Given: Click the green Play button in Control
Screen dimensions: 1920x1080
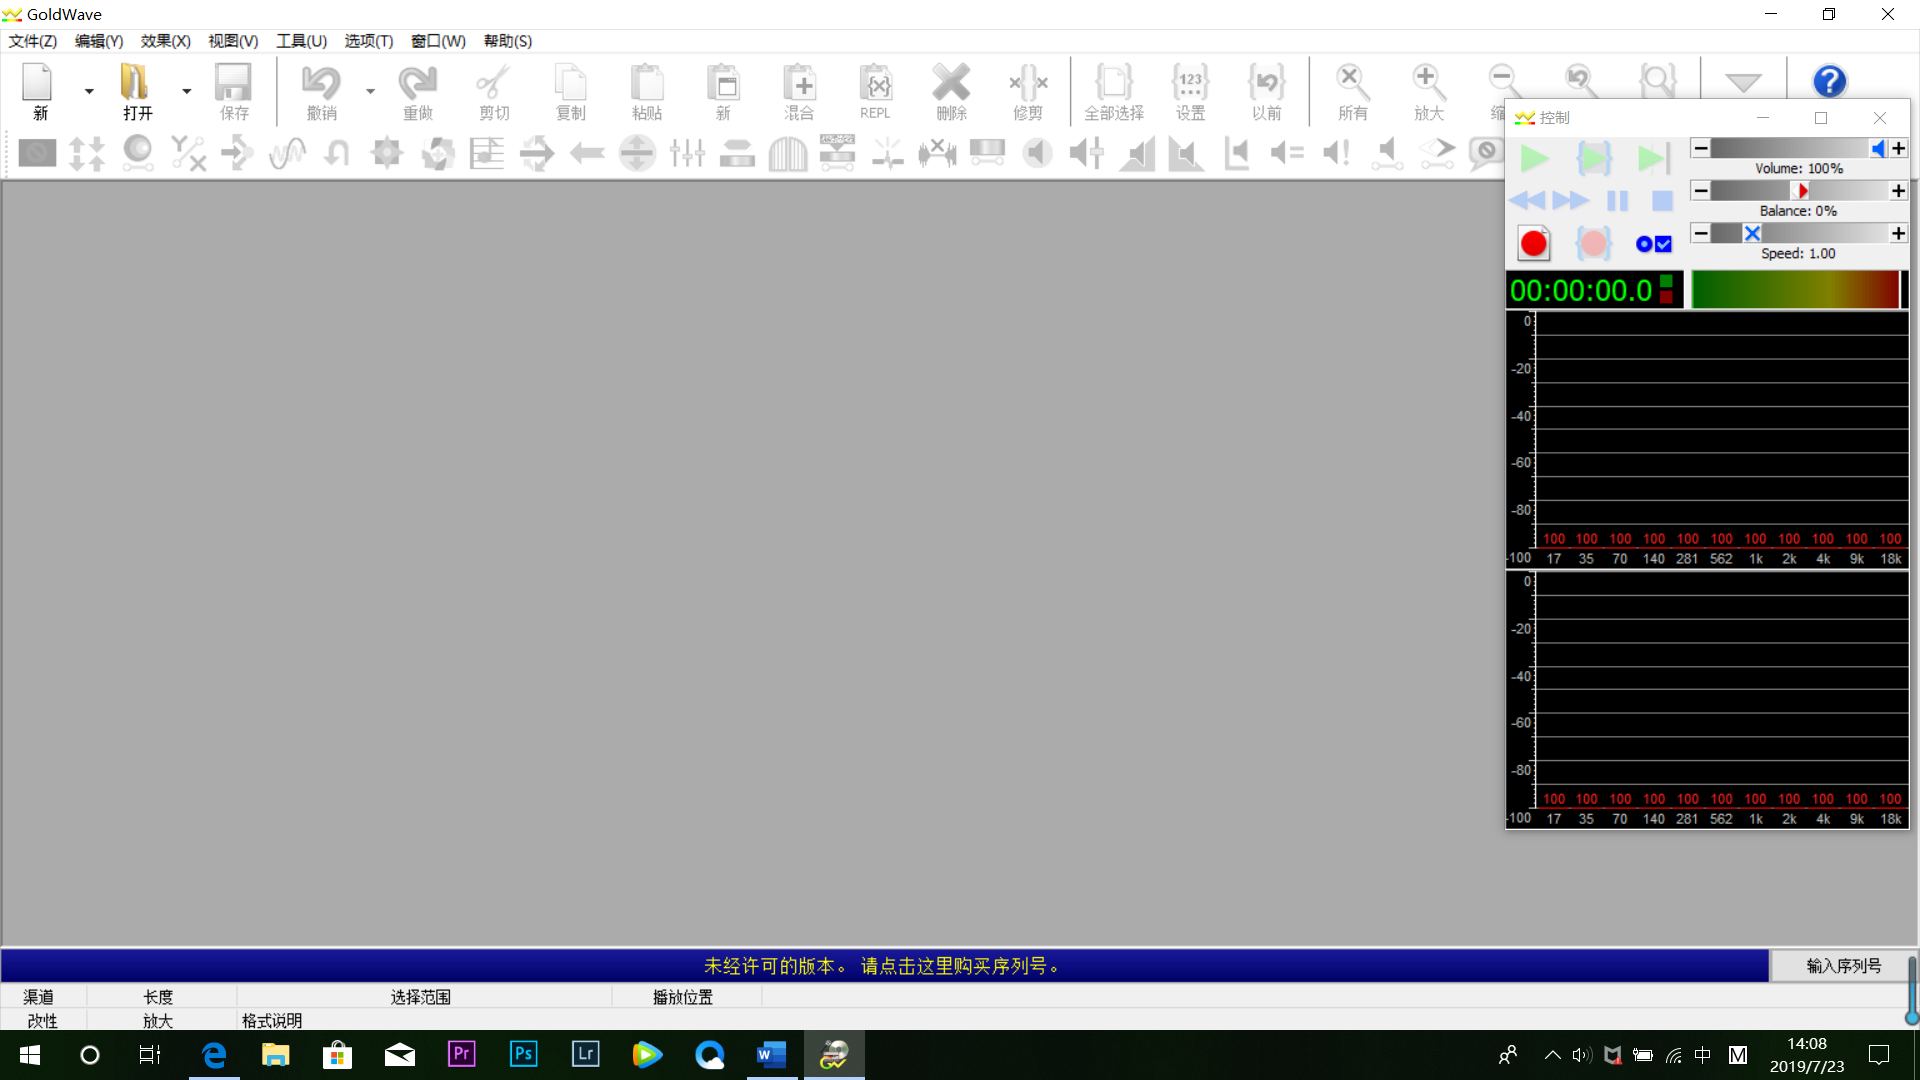Looking at the screenshot, I should [x=1534, y=158].
